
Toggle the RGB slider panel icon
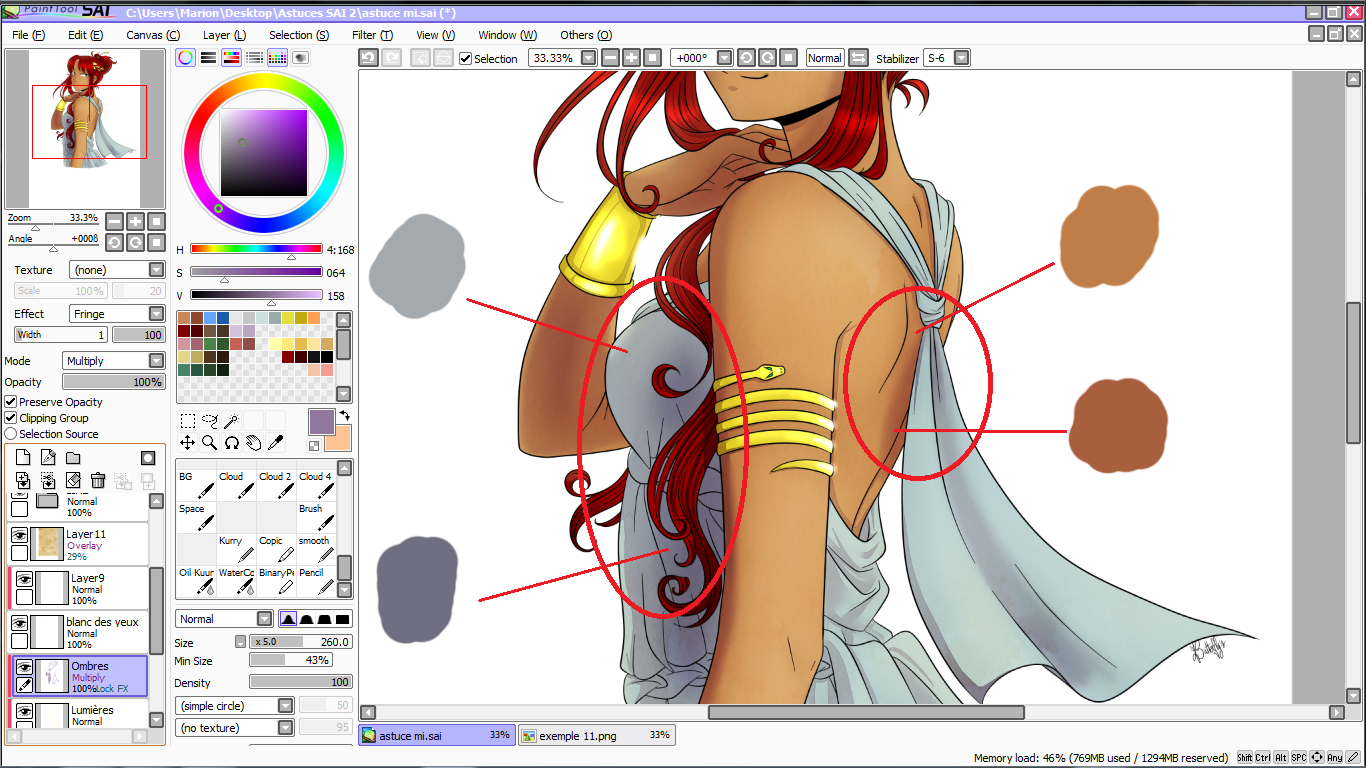coord(208,58)
